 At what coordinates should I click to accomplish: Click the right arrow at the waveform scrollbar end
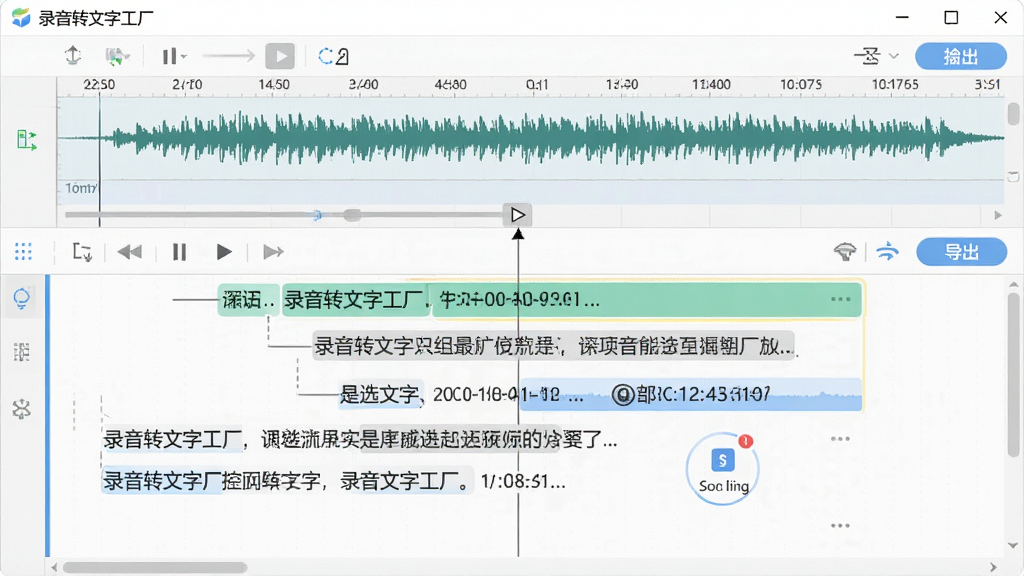(997, 215)
